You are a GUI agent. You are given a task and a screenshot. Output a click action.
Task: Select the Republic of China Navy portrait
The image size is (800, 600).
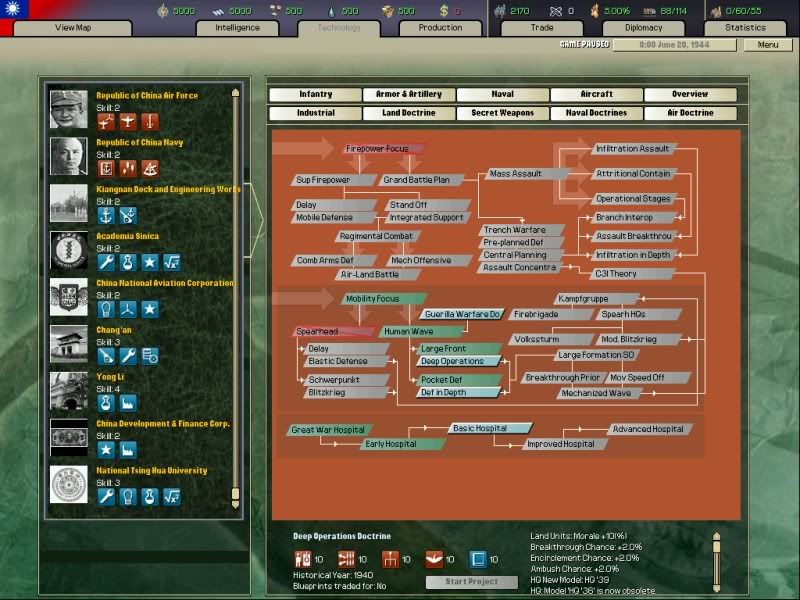69,156
